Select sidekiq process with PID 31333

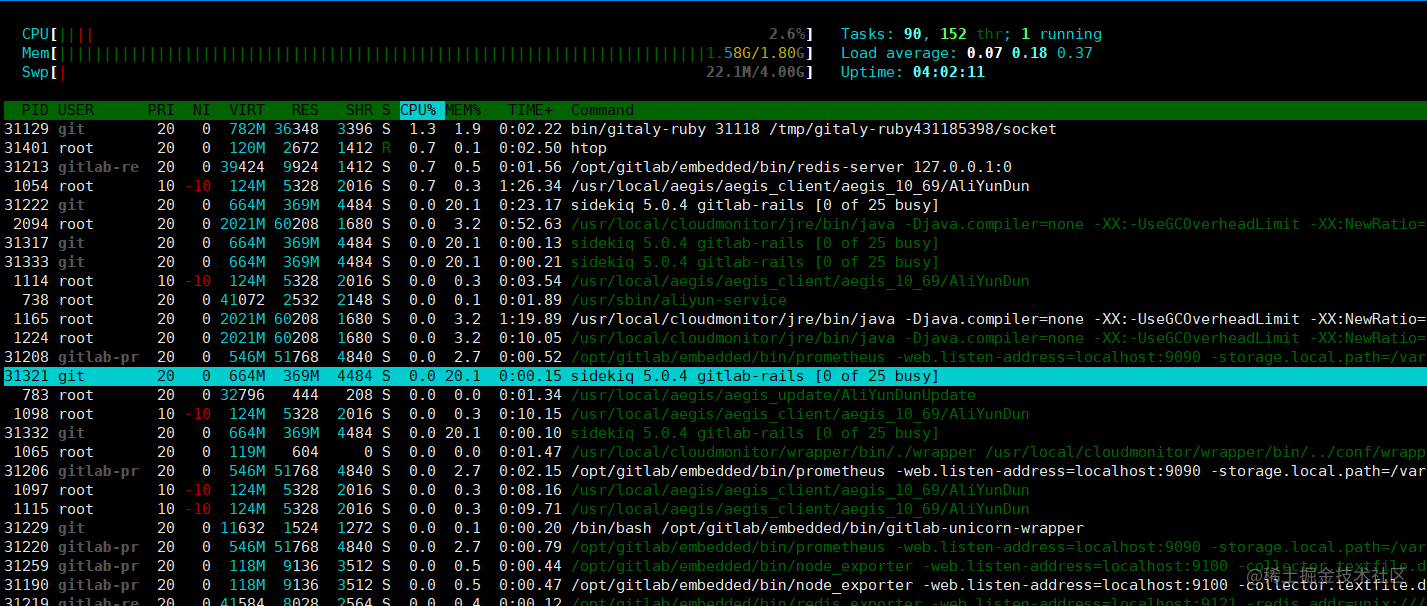[713, 262]
